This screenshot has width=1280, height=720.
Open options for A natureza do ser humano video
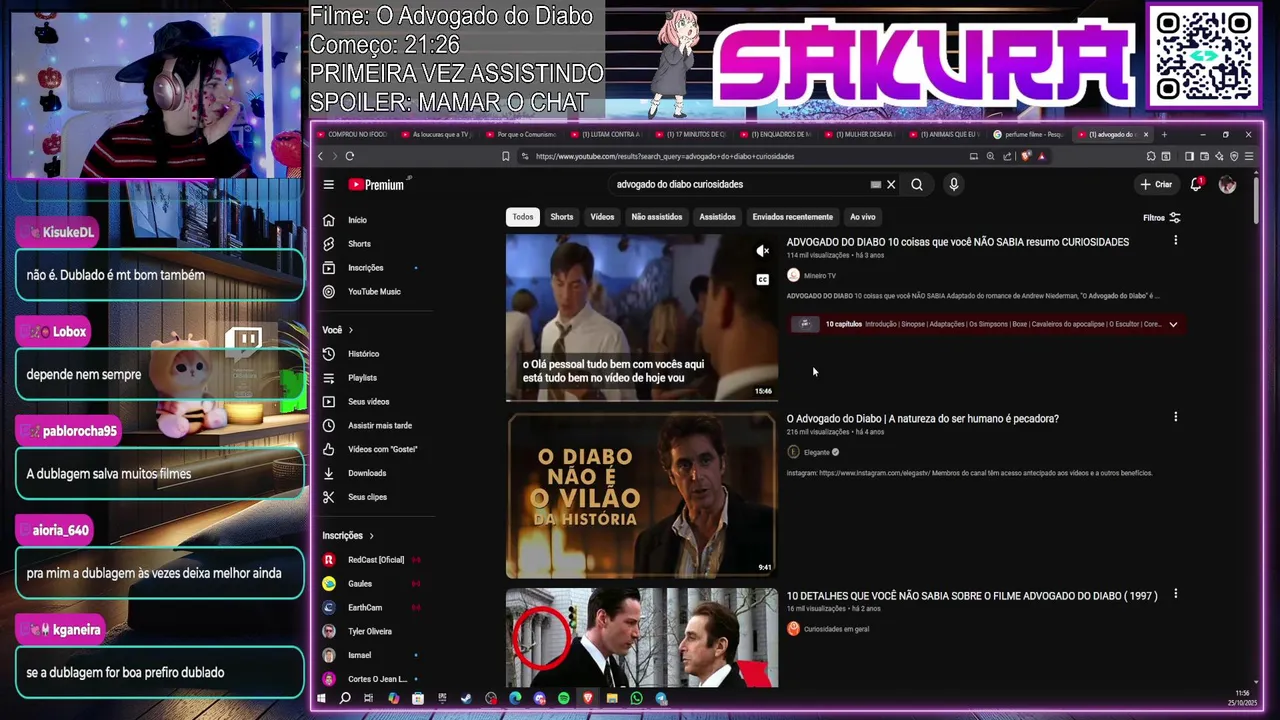click(1175, 417)
